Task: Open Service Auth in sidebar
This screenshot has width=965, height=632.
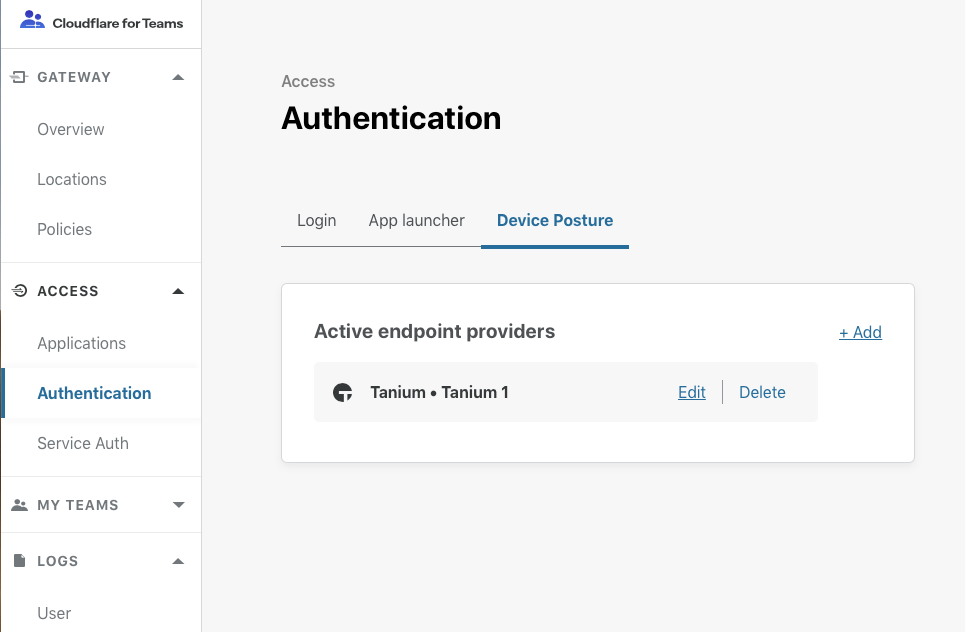Action: pyautogui.click(x=83, y=443)
